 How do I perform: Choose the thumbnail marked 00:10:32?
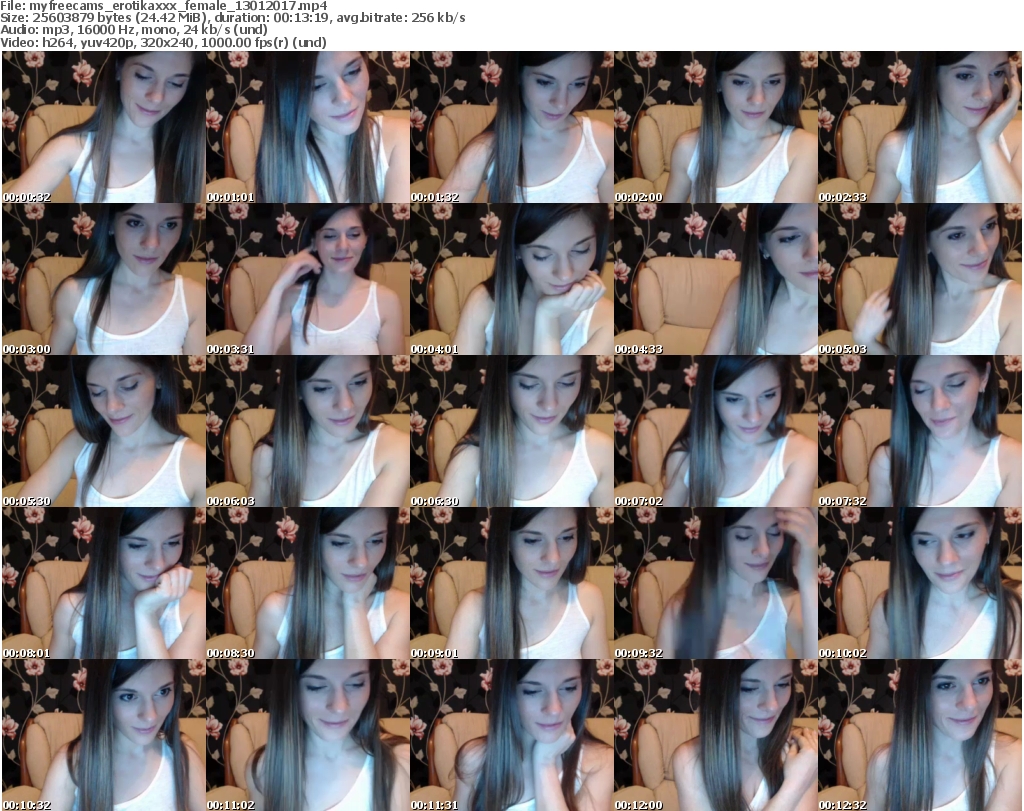coord(104,735)
